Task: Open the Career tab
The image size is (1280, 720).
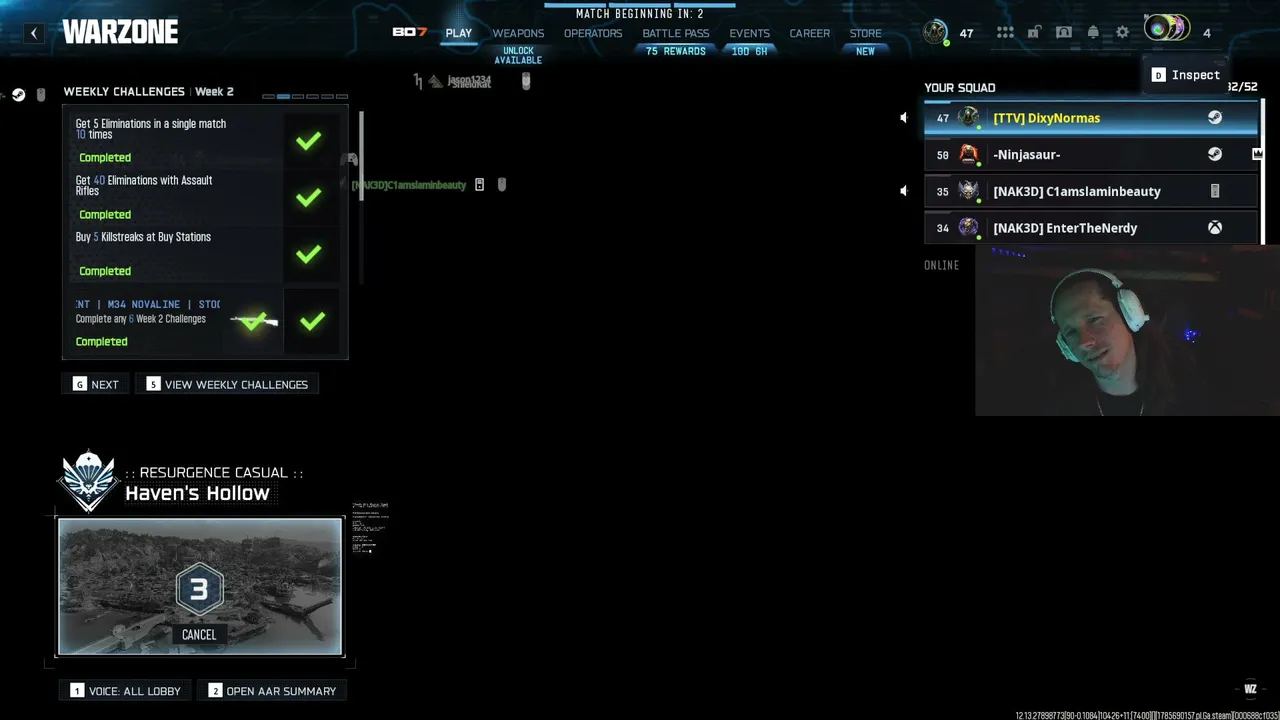Action: pos(810,33)
